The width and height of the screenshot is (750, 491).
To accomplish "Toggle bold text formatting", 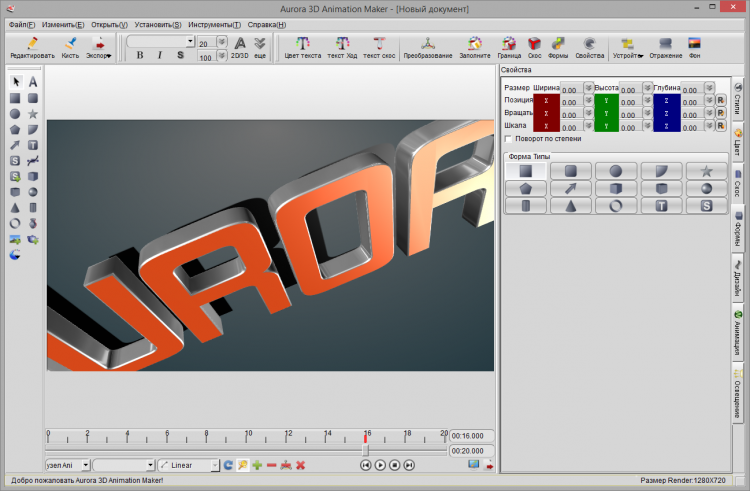I will pyautogui.click(x=140, y=56).
